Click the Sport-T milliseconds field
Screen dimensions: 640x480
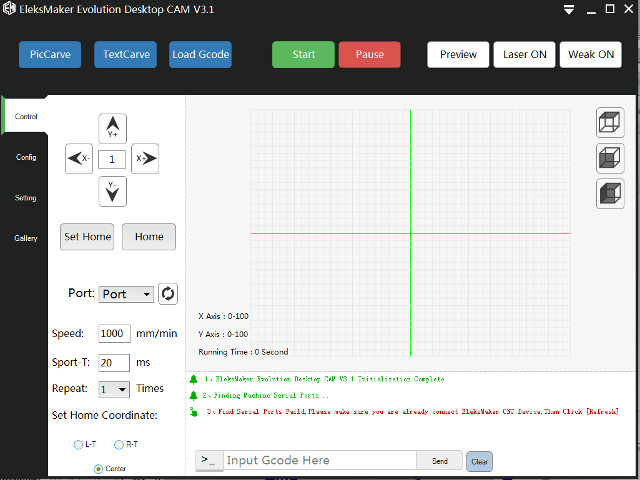114,362
